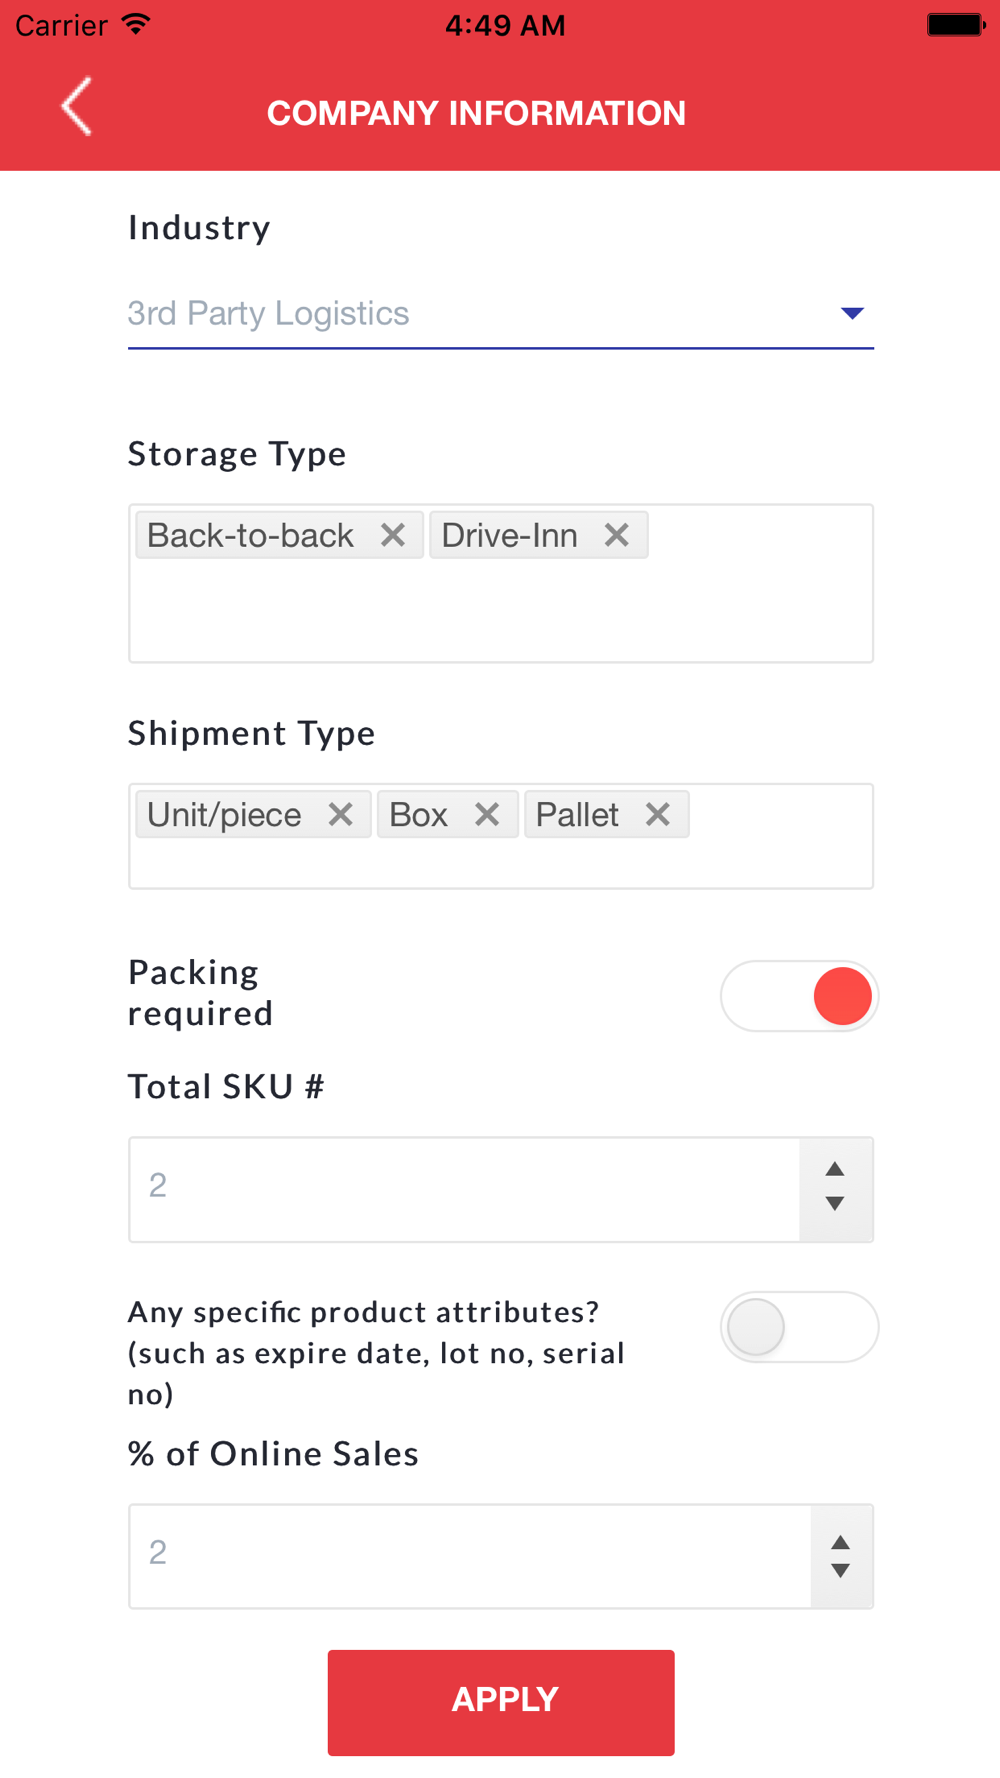Go back using the header arrow
Screen dimensions: 1000x1778
77,106
